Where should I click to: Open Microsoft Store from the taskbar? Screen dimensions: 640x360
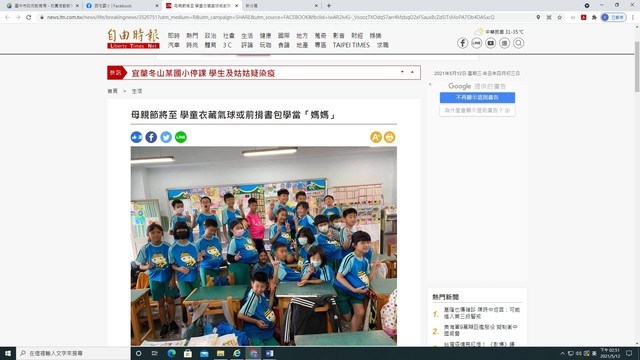pos(188,353)
